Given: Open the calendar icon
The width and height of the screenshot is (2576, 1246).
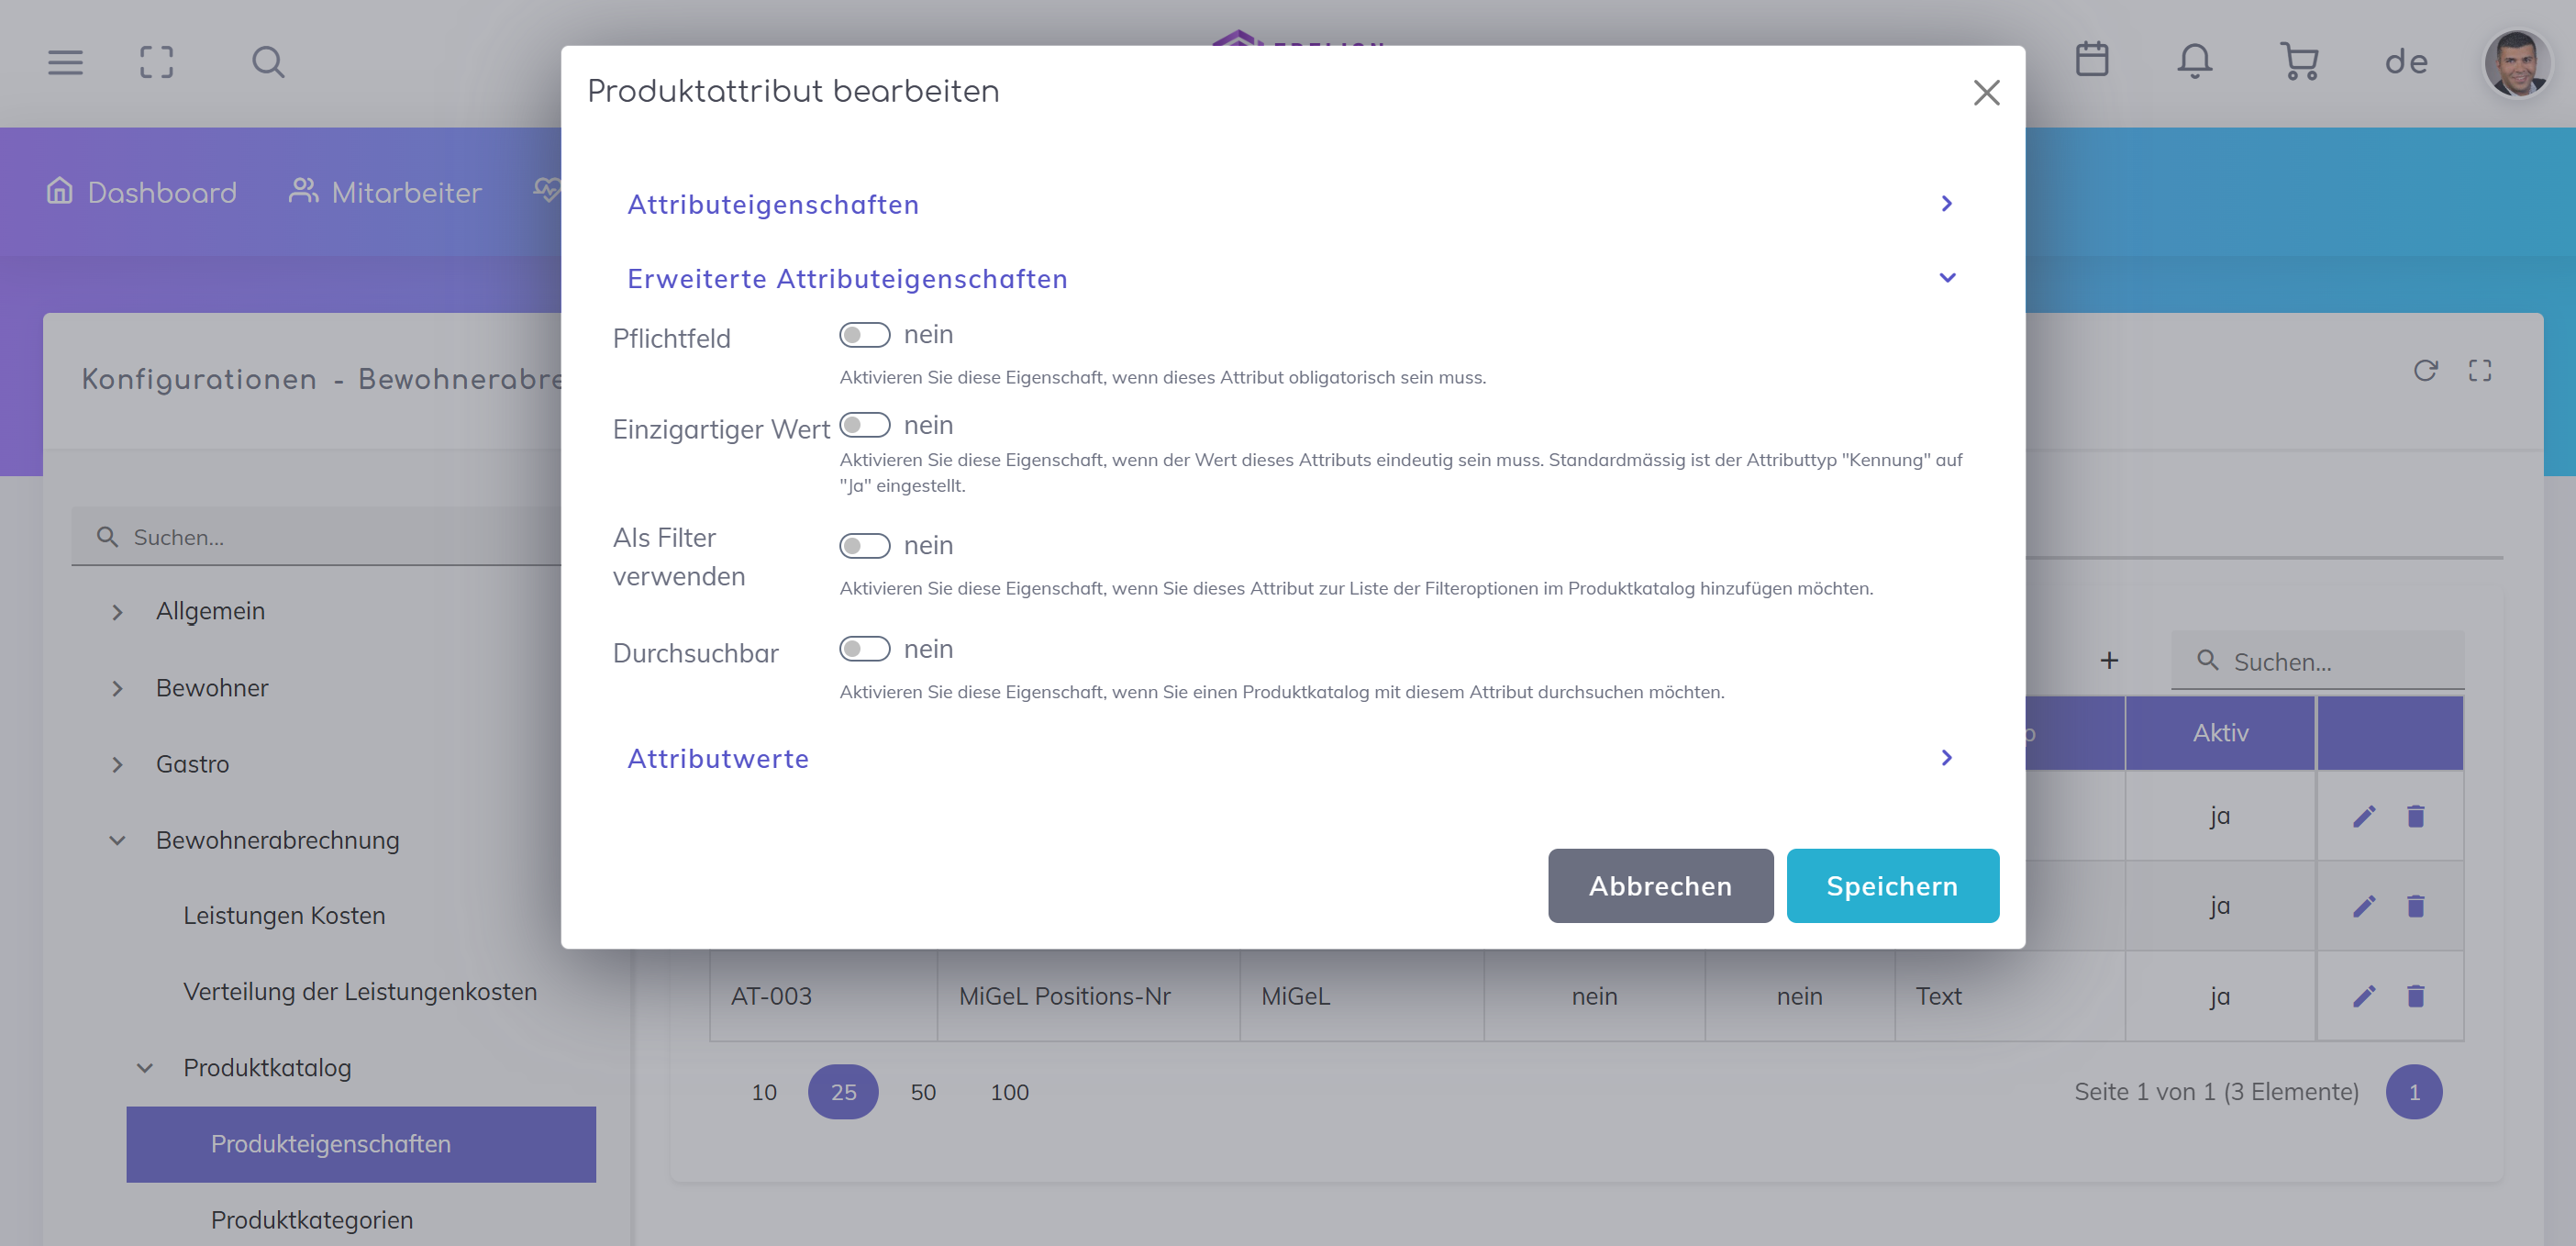Looking at the screenshot, I should (2091, 60).
